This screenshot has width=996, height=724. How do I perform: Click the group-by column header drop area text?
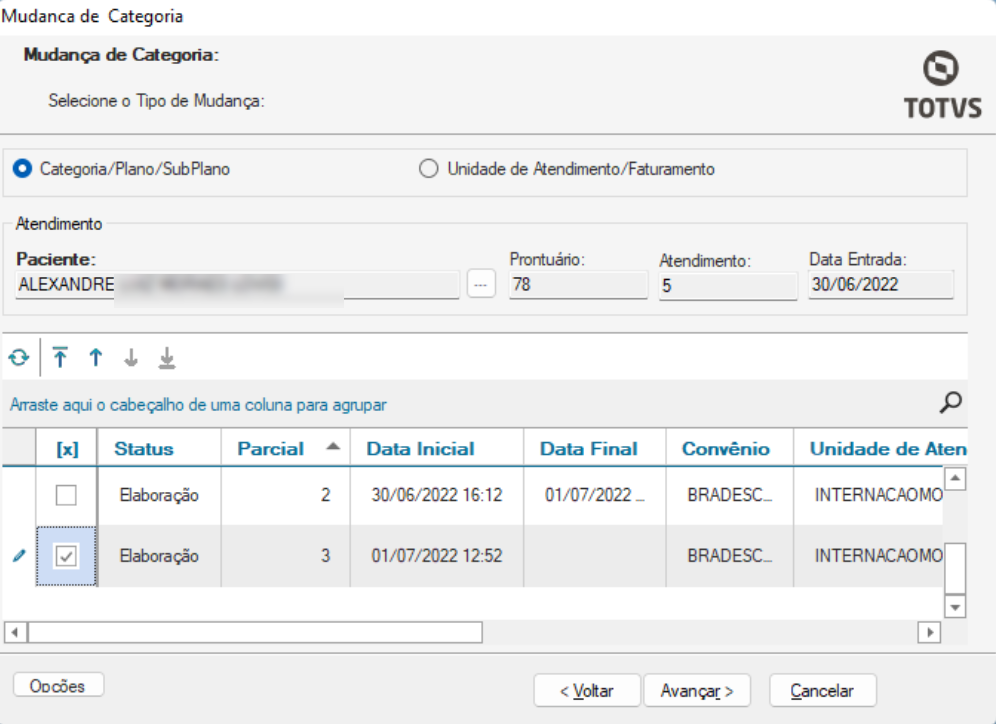pyautogui.click(x=198, y=405)
